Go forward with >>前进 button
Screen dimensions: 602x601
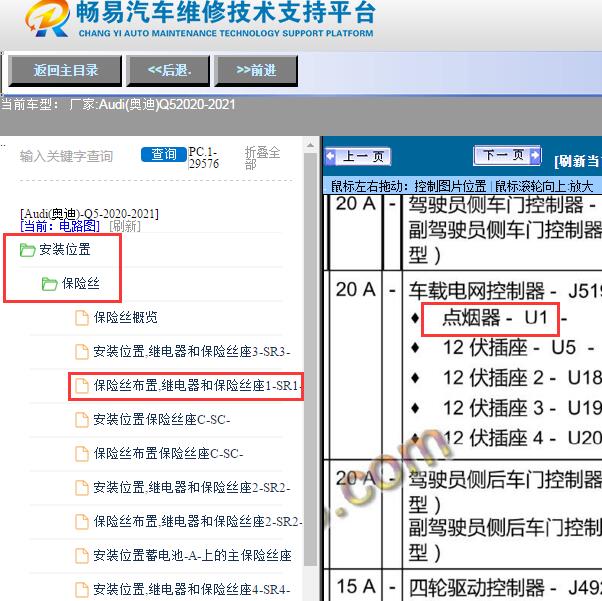pos(256,71)
